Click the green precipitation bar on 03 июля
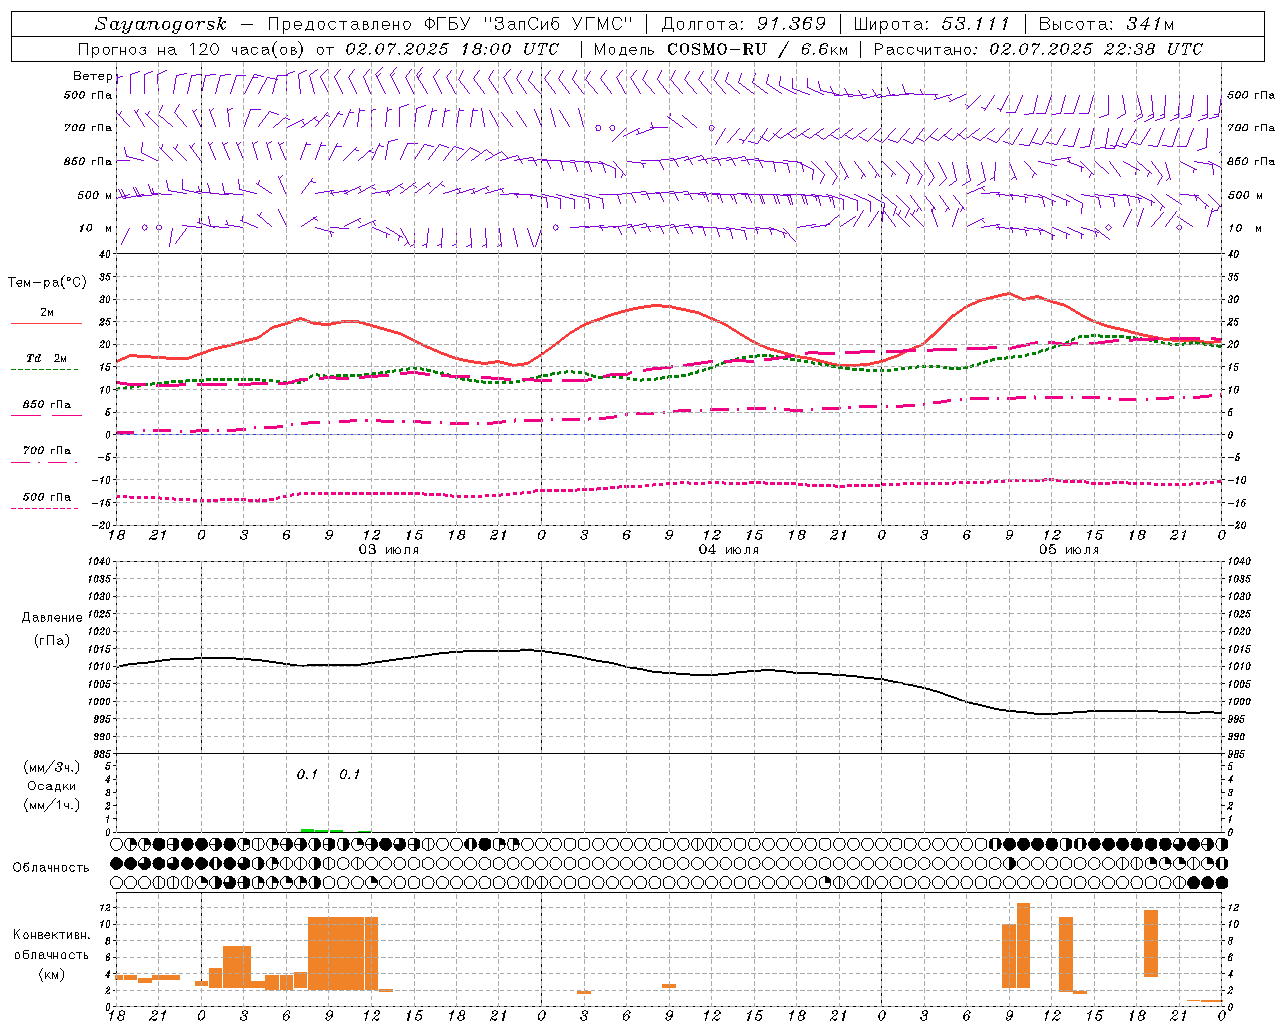Screen dimensions: 1280x1024 pyautogui.click(x=322, y=830)
